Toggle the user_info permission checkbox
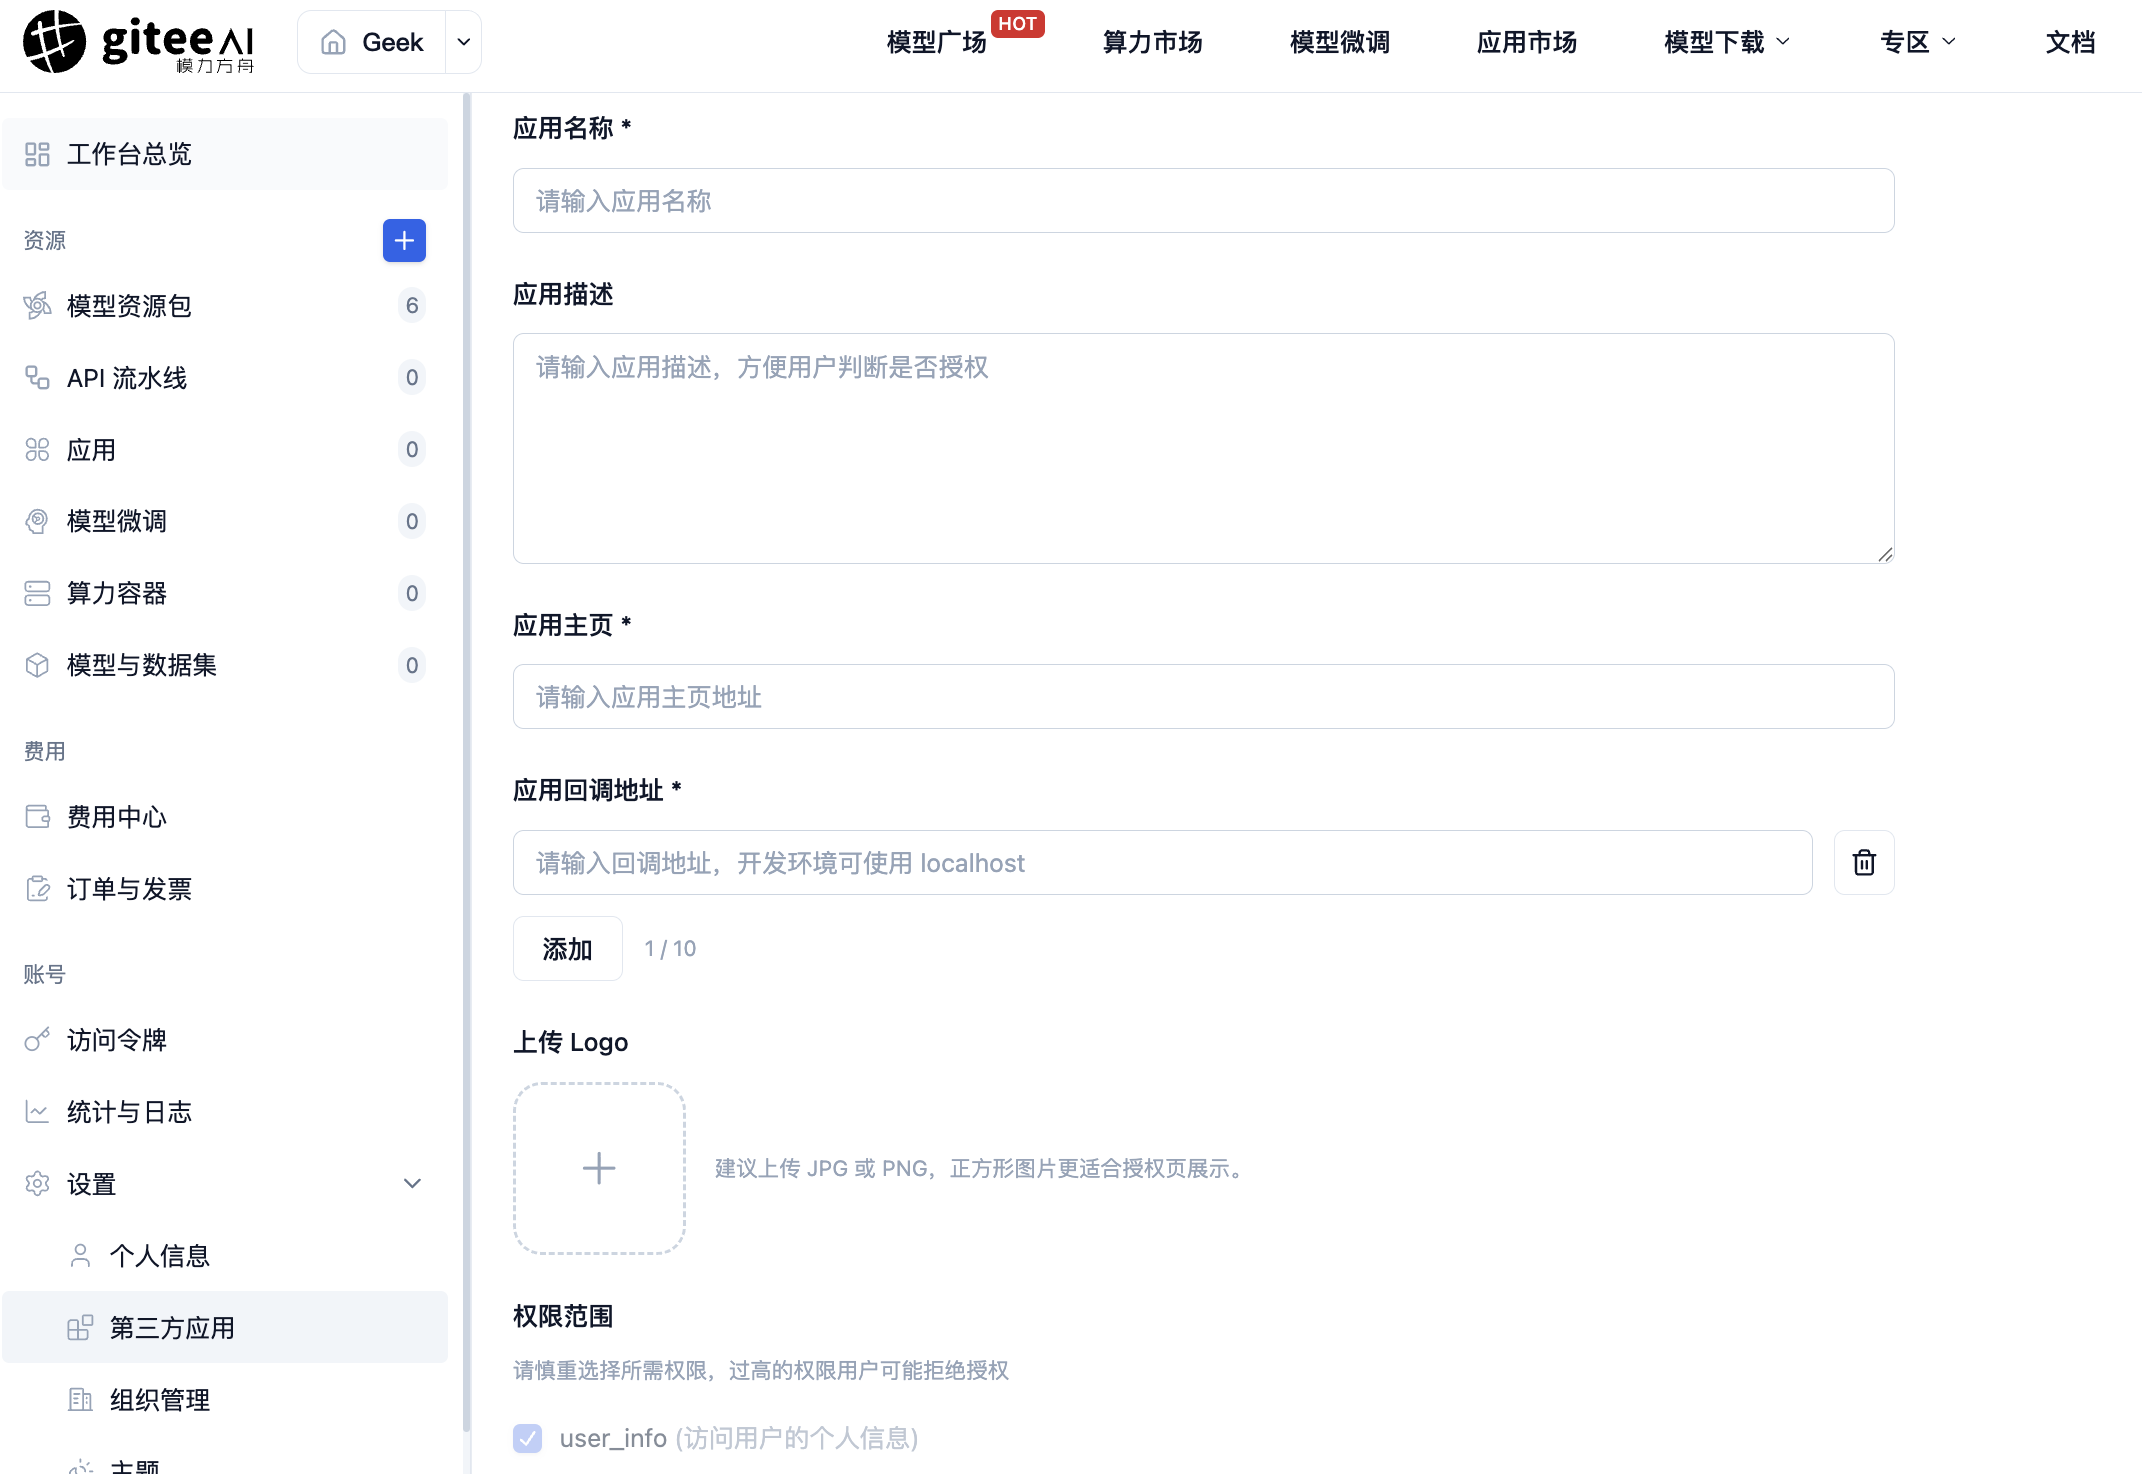This screenshot has height=1474, width=2142. [527, 1438]
